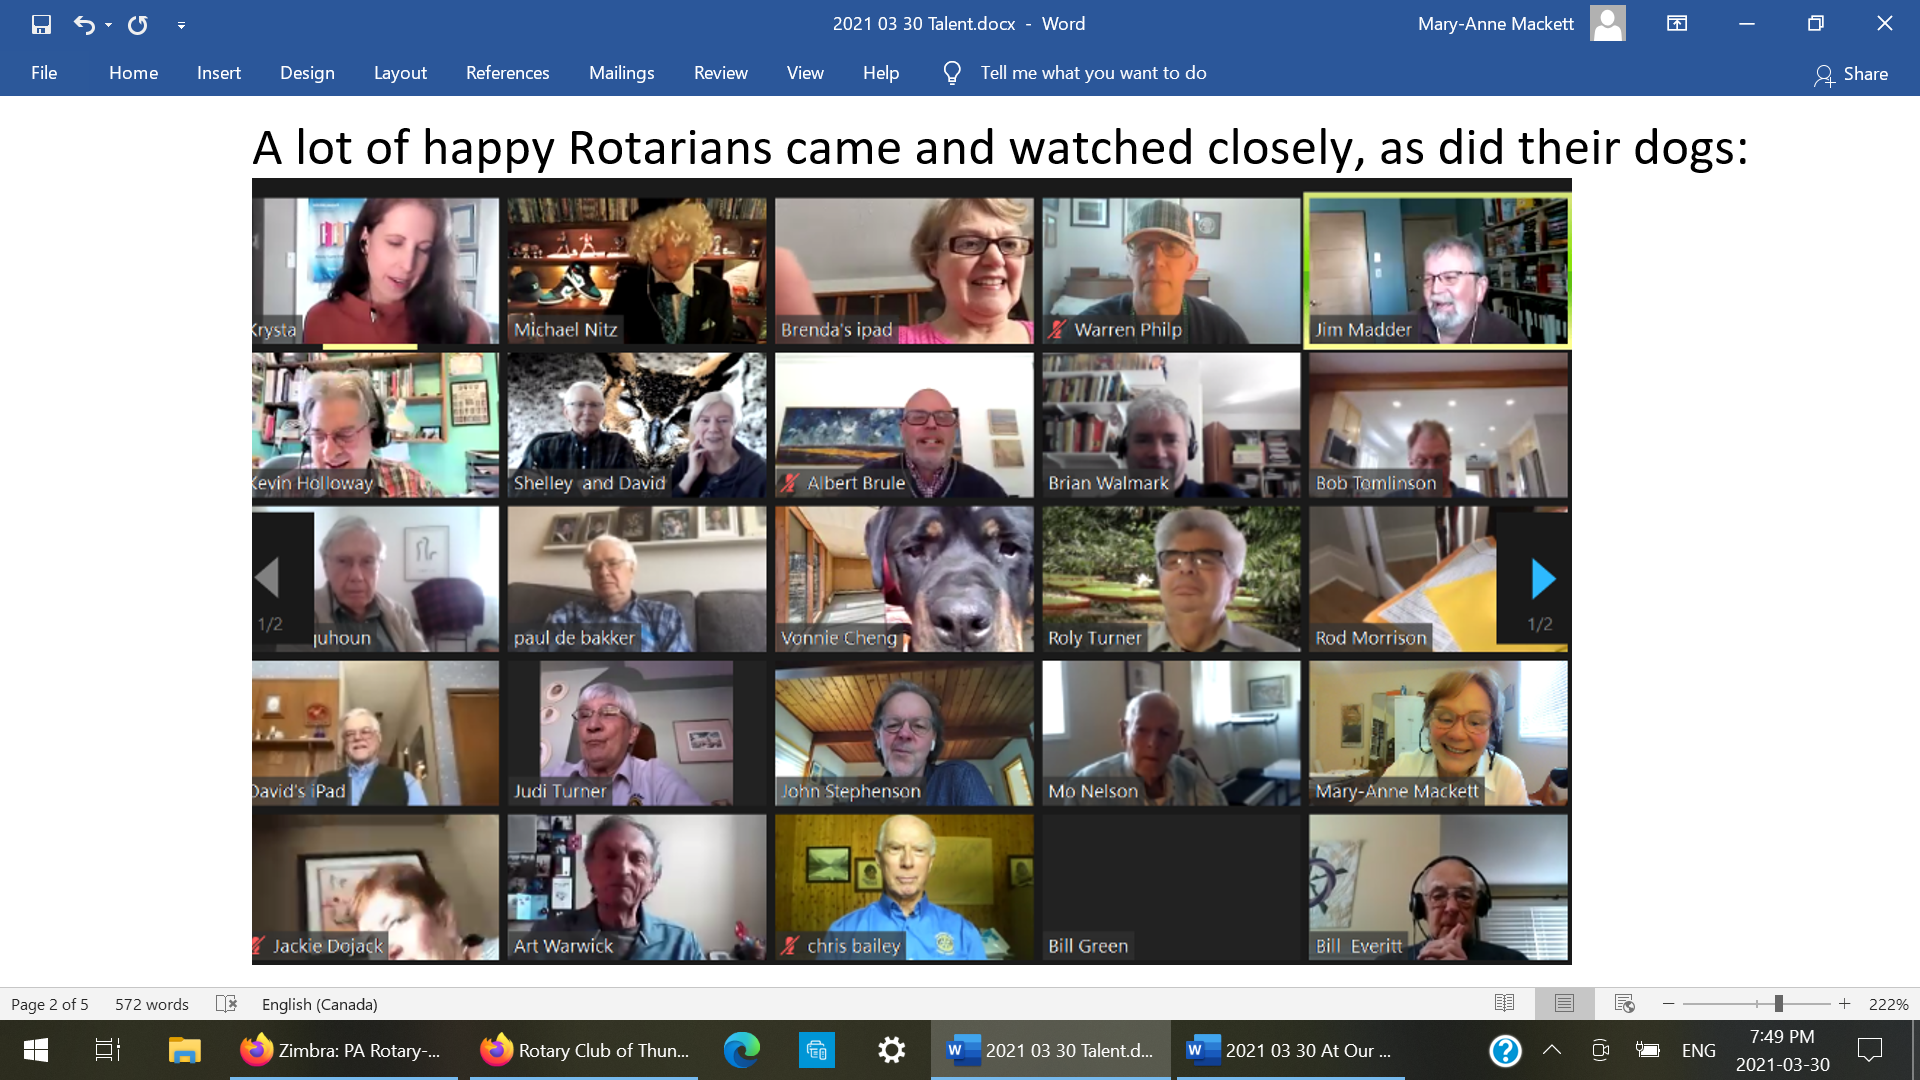Click the Share button
Image resolution: width=1920 pixels, height=1080 pixels.
pyautogui.click(x=1851, y=74)
